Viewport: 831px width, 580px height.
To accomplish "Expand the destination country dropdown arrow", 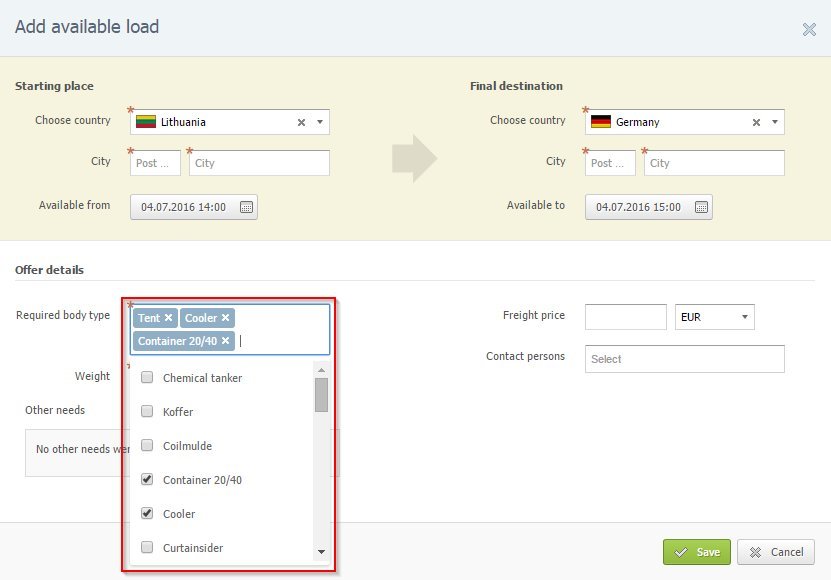I will (x=775, y=123).
